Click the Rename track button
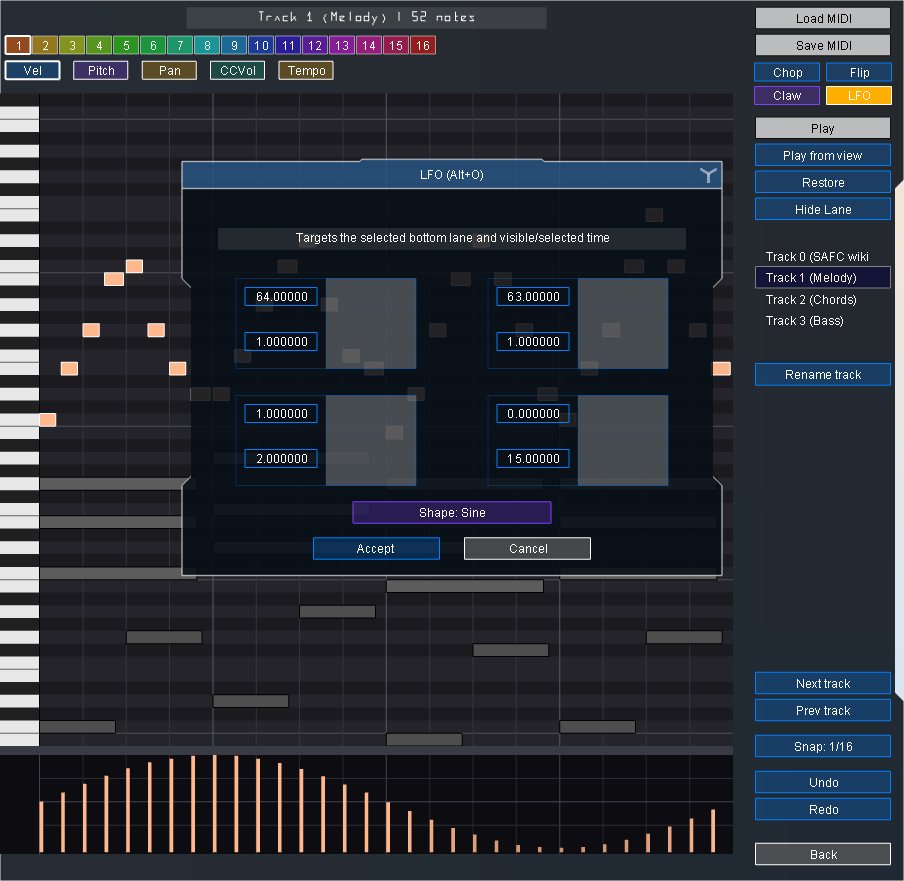This screenshot has height=881, width=904. 823,375
